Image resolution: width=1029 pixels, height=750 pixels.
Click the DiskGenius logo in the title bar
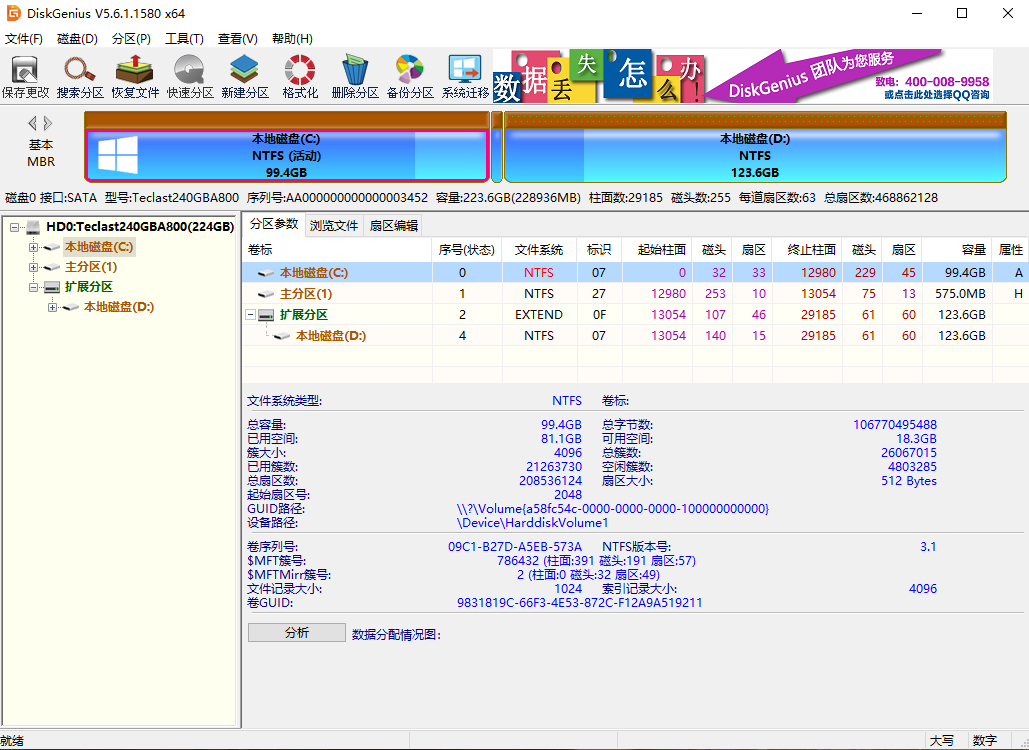[x=11, y=13]
